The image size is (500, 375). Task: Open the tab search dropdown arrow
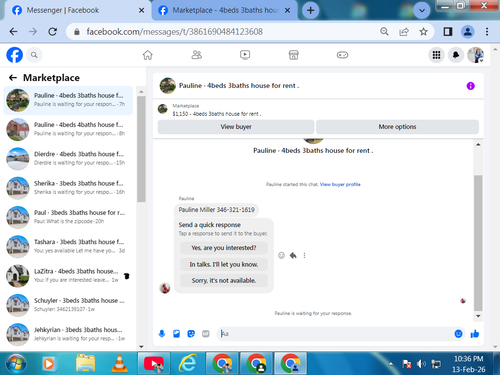(x=422, y=10)
